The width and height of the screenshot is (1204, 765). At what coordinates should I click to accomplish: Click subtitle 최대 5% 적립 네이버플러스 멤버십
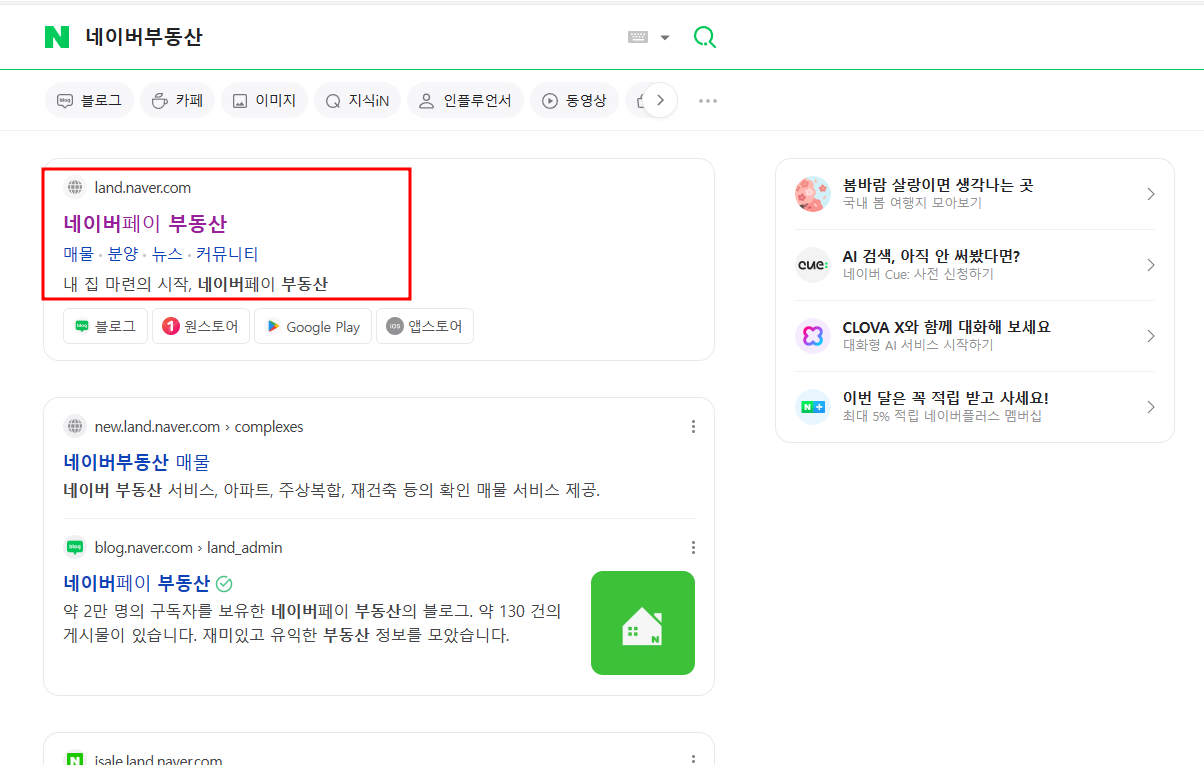(942, 416)
